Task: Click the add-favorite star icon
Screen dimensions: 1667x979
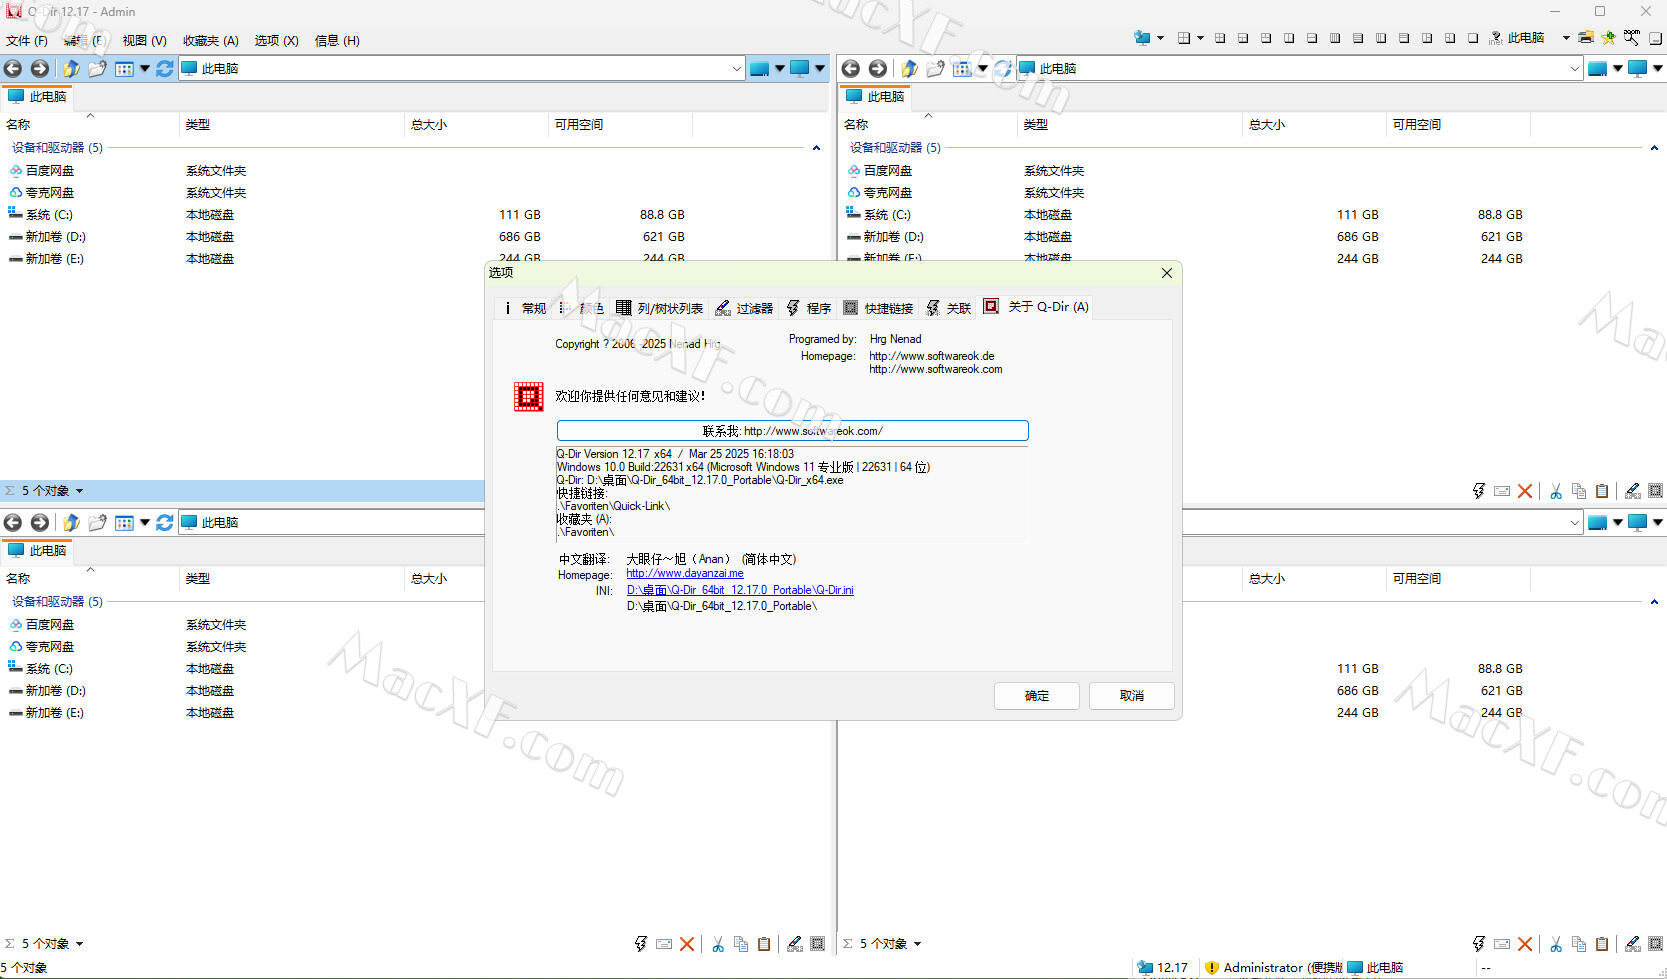Action: tap(1609, 38)
